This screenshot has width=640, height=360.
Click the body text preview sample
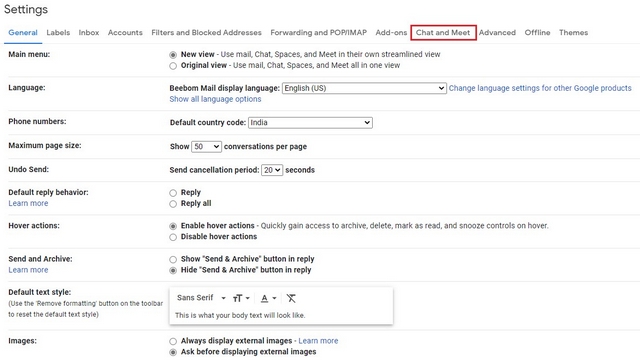click(240, 316)
